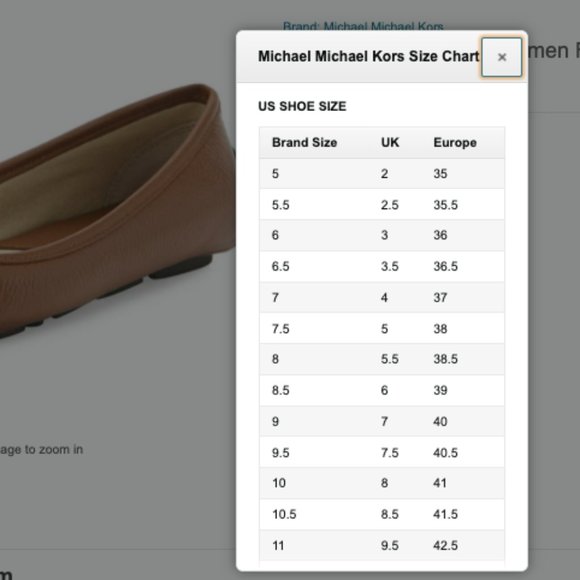This screenshot has height=580, width=580.
Task: Click UK 5.5 value
Action: [x=390, y=359]
